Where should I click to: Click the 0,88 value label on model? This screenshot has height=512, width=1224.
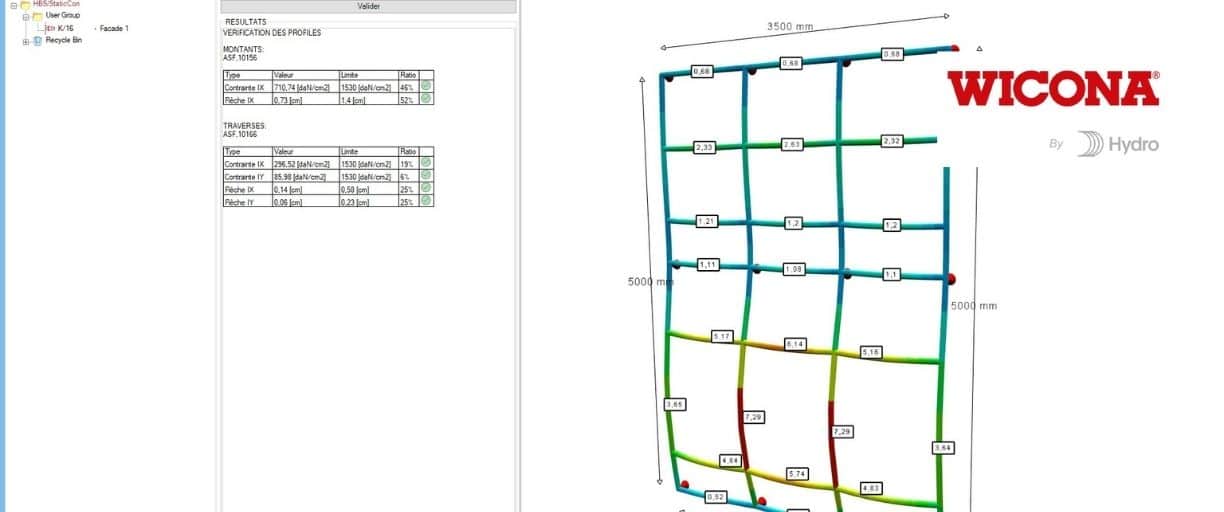tap(892, 53)
